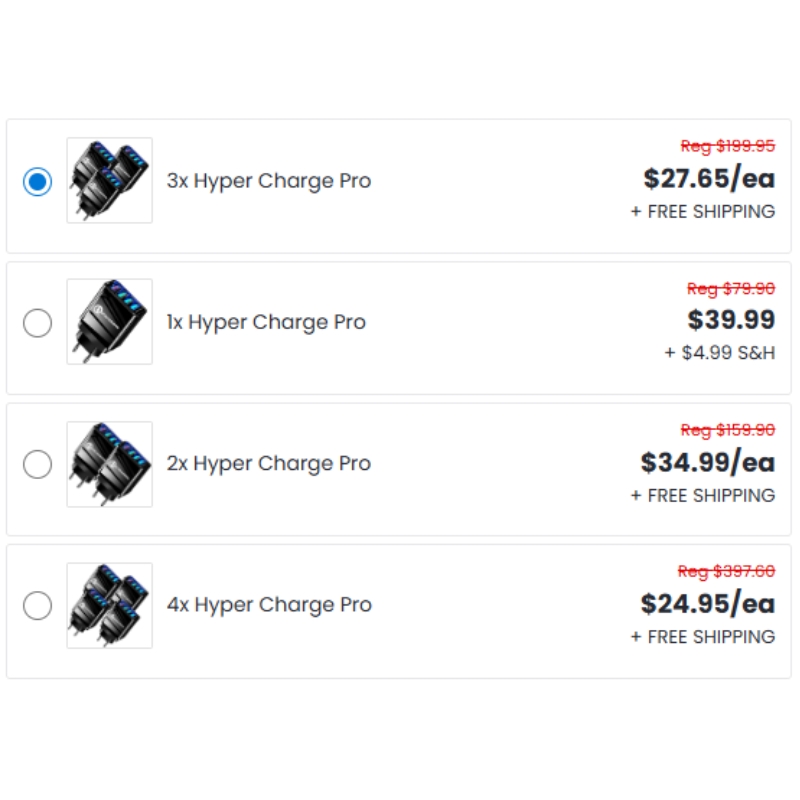
Task: Select the 1x Hyper Charge Pro radio button
Action: pyautogui.click(x=37, y=322)
